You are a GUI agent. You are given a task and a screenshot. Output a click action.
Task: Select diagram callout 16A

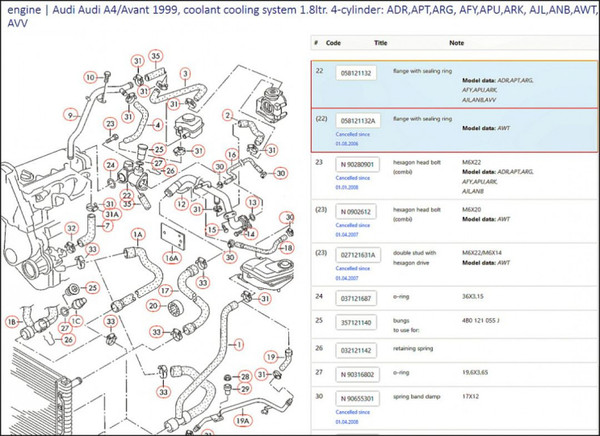[171, 258]
